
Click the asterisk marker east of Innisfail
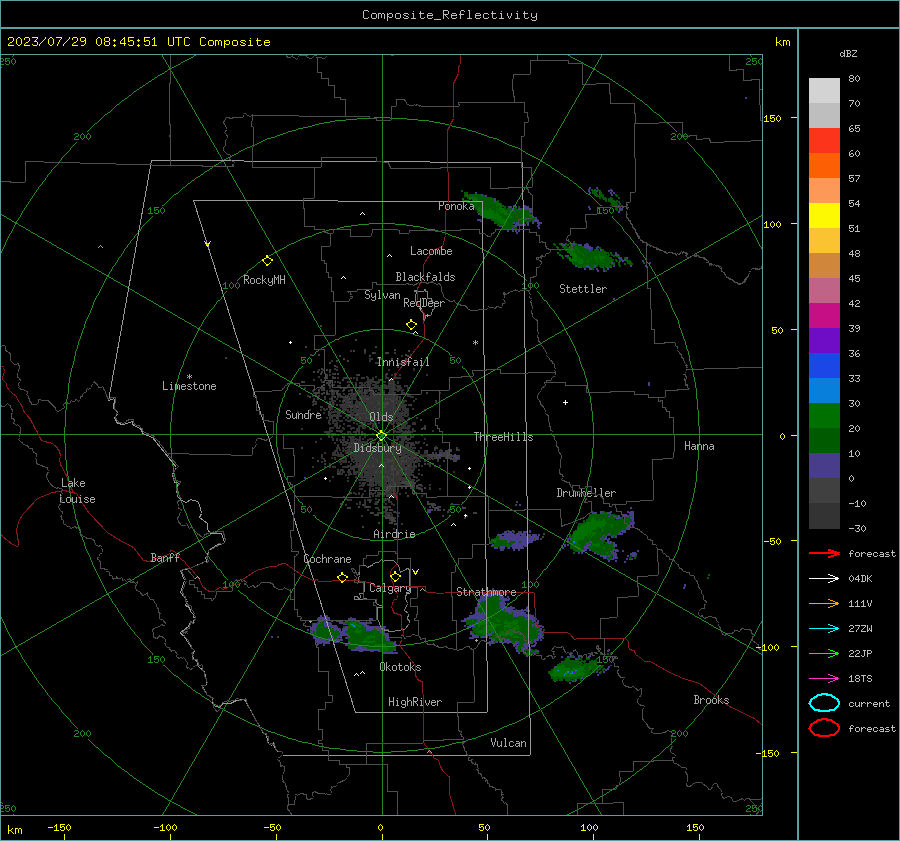pos(475,343)
